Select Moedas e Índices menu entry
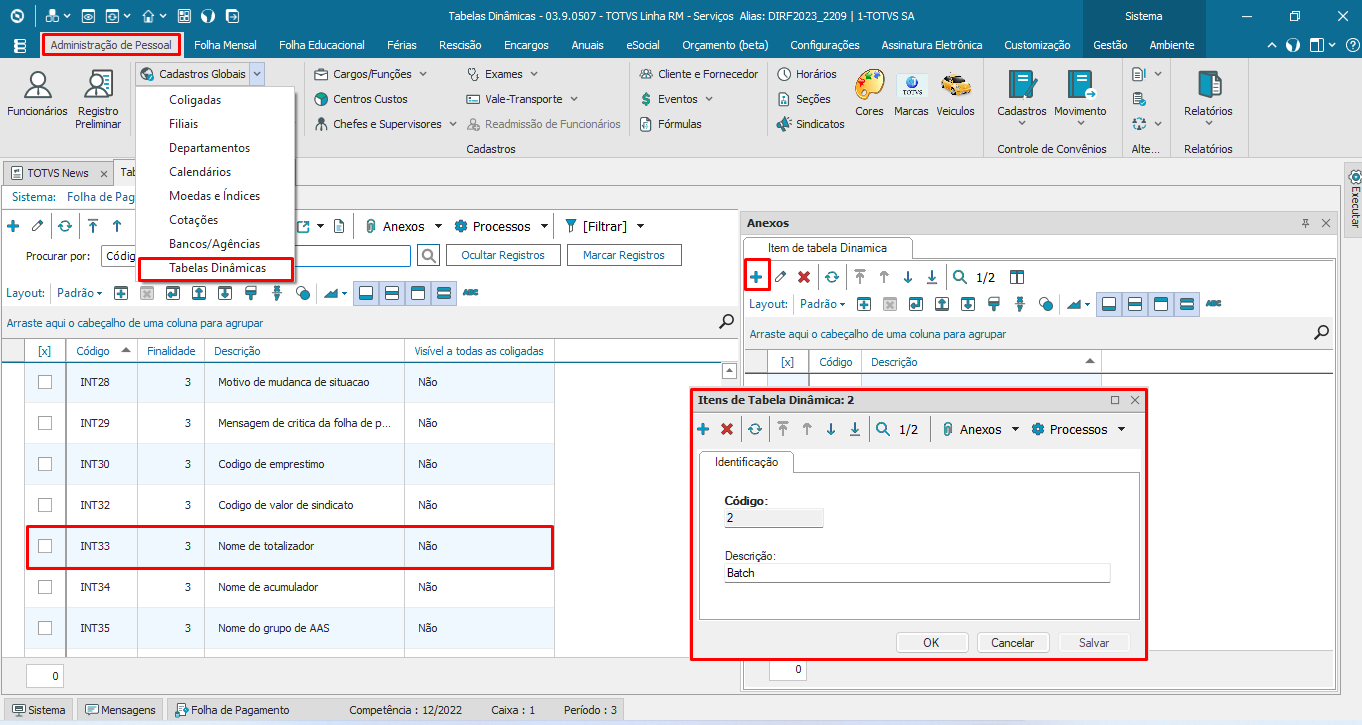This screenshot has height=725, width=1362. pyautogui.click(x=214, y=196)
